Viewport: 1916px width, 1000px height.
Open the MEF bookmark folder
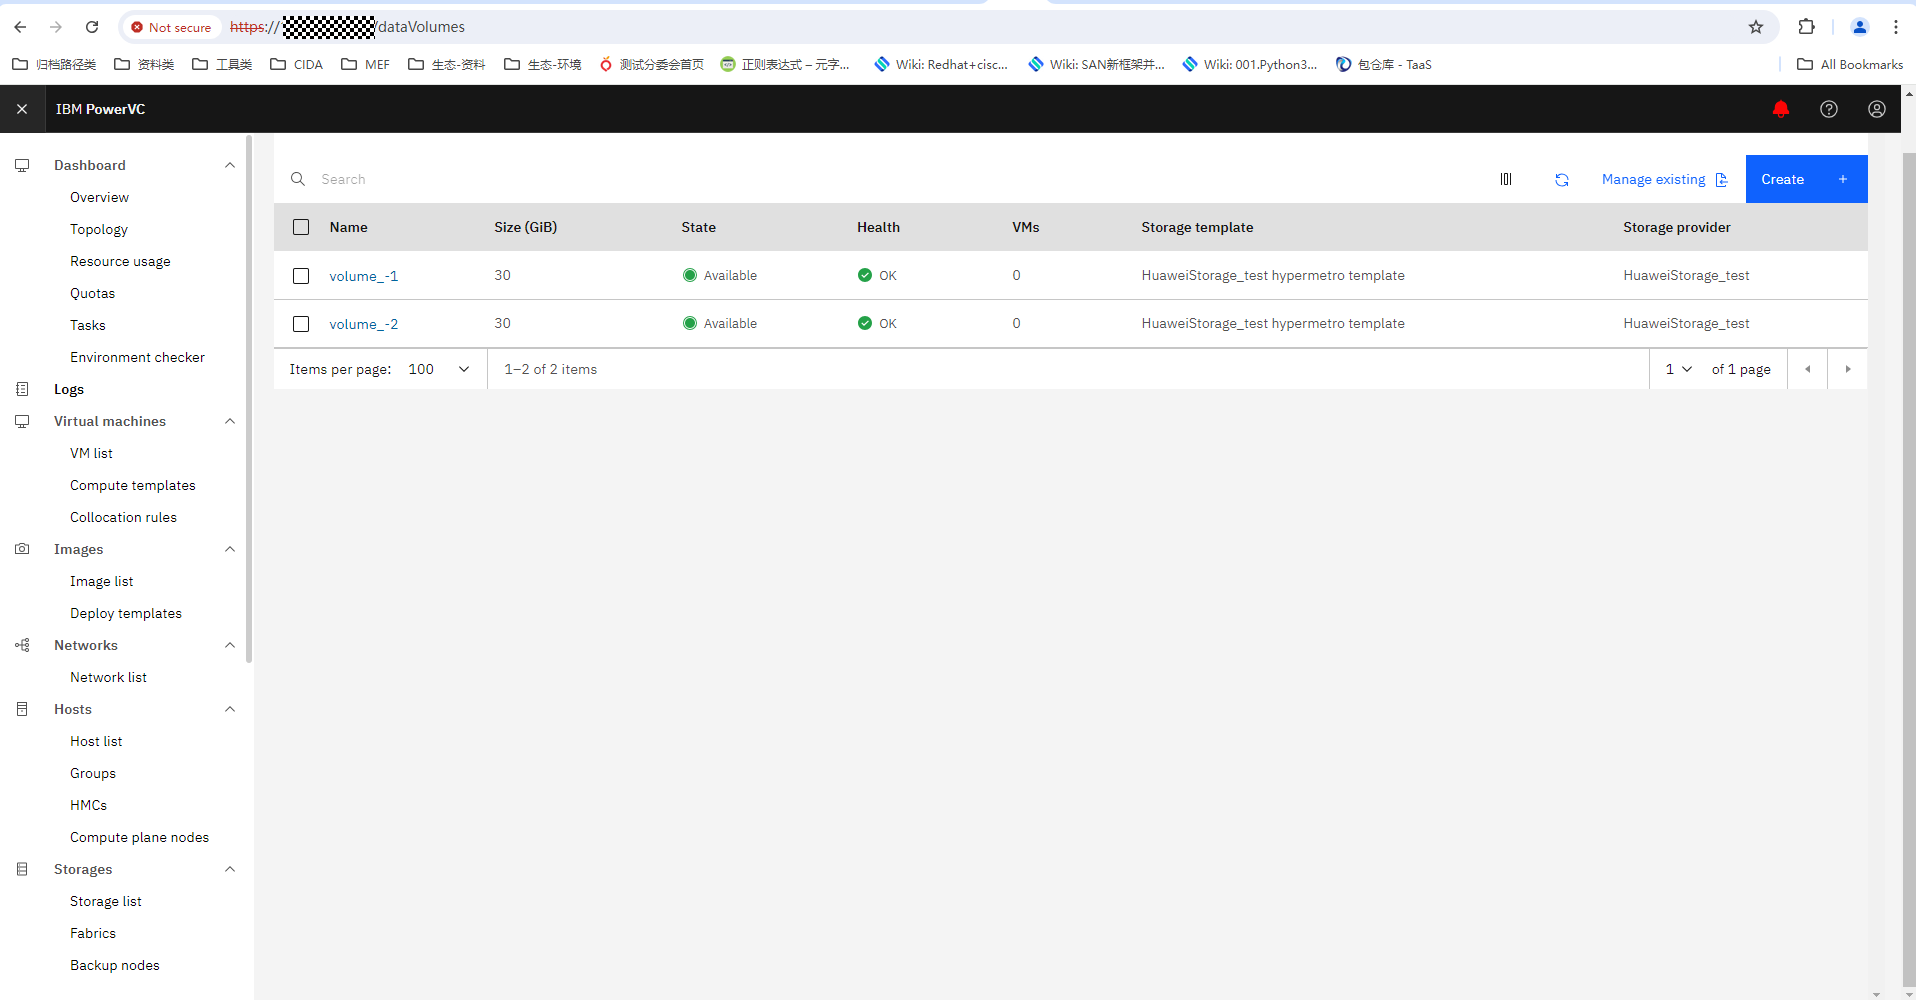[x=366, y=64]
